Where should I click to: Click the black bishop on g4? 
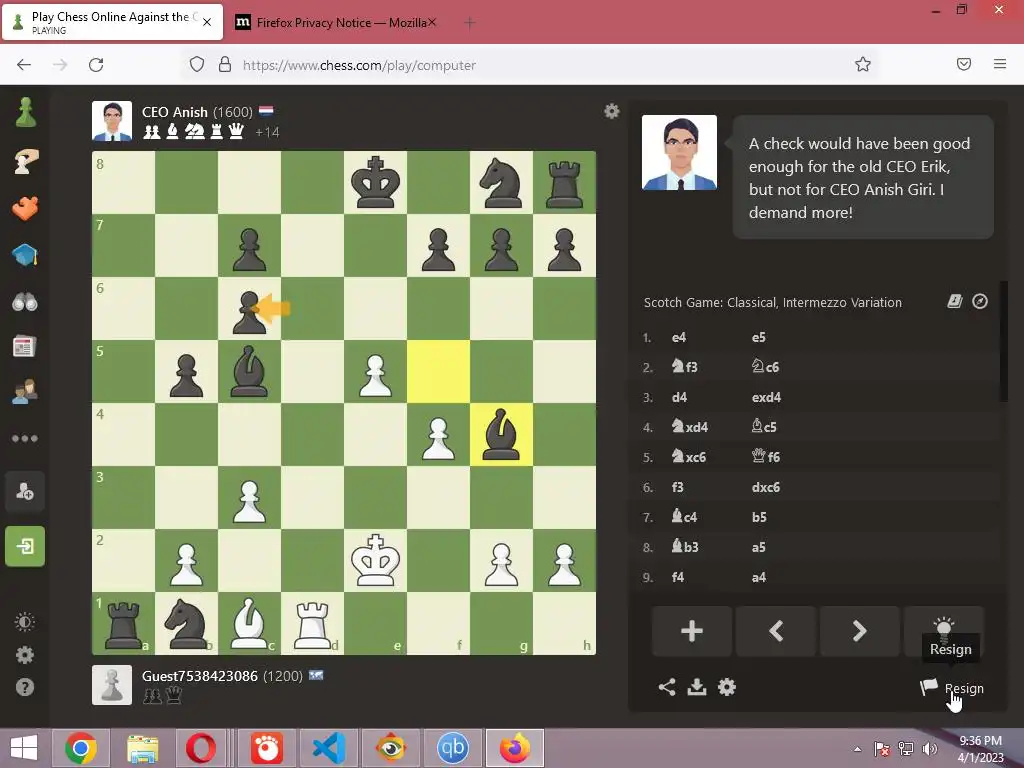501,434
